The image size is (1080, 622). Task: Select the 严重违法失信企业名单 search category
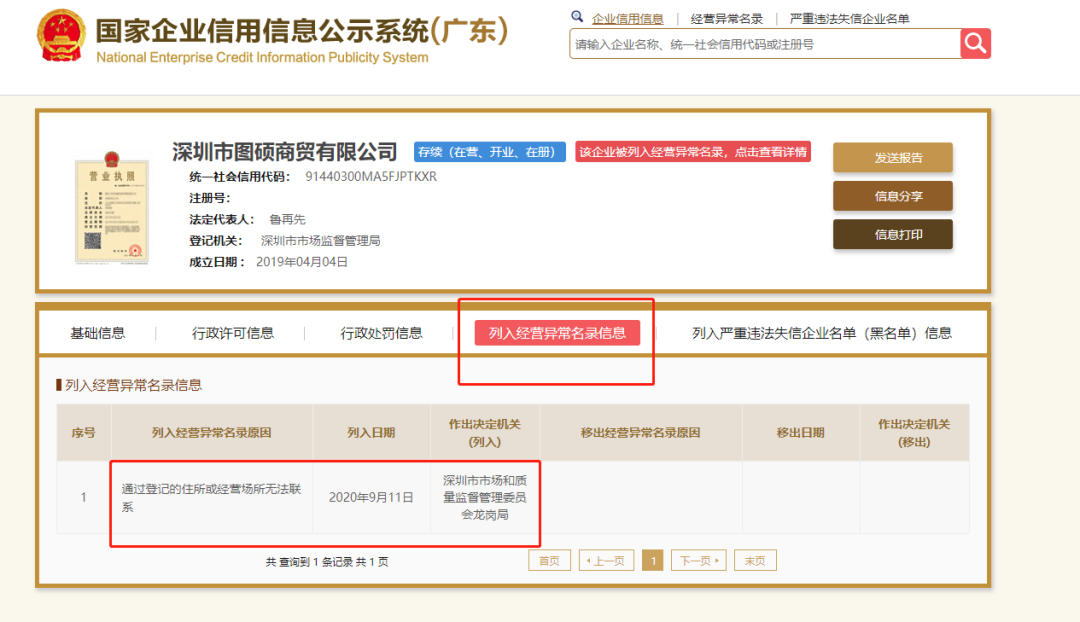(x=849, y=19)
